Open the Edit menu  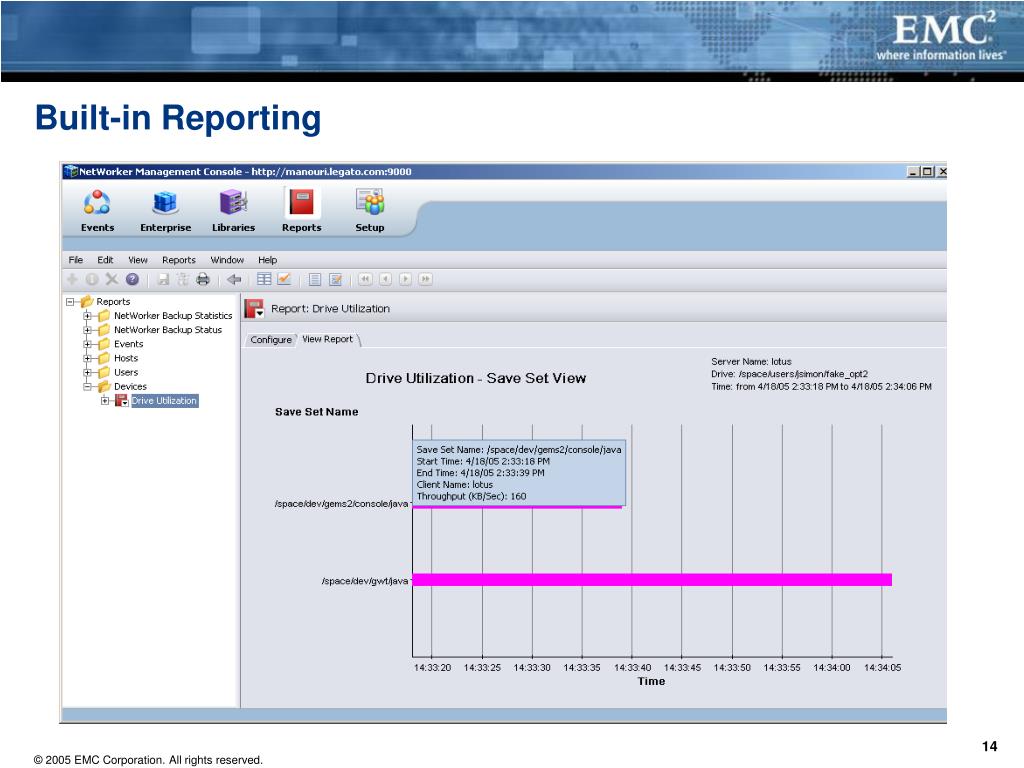click(105, 260)
